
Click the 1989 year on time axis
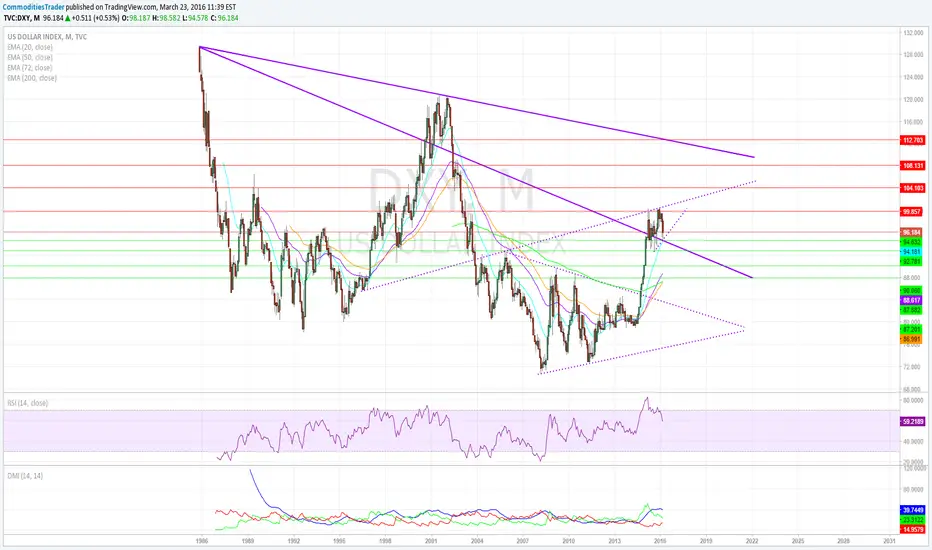(x=247, y=541)
